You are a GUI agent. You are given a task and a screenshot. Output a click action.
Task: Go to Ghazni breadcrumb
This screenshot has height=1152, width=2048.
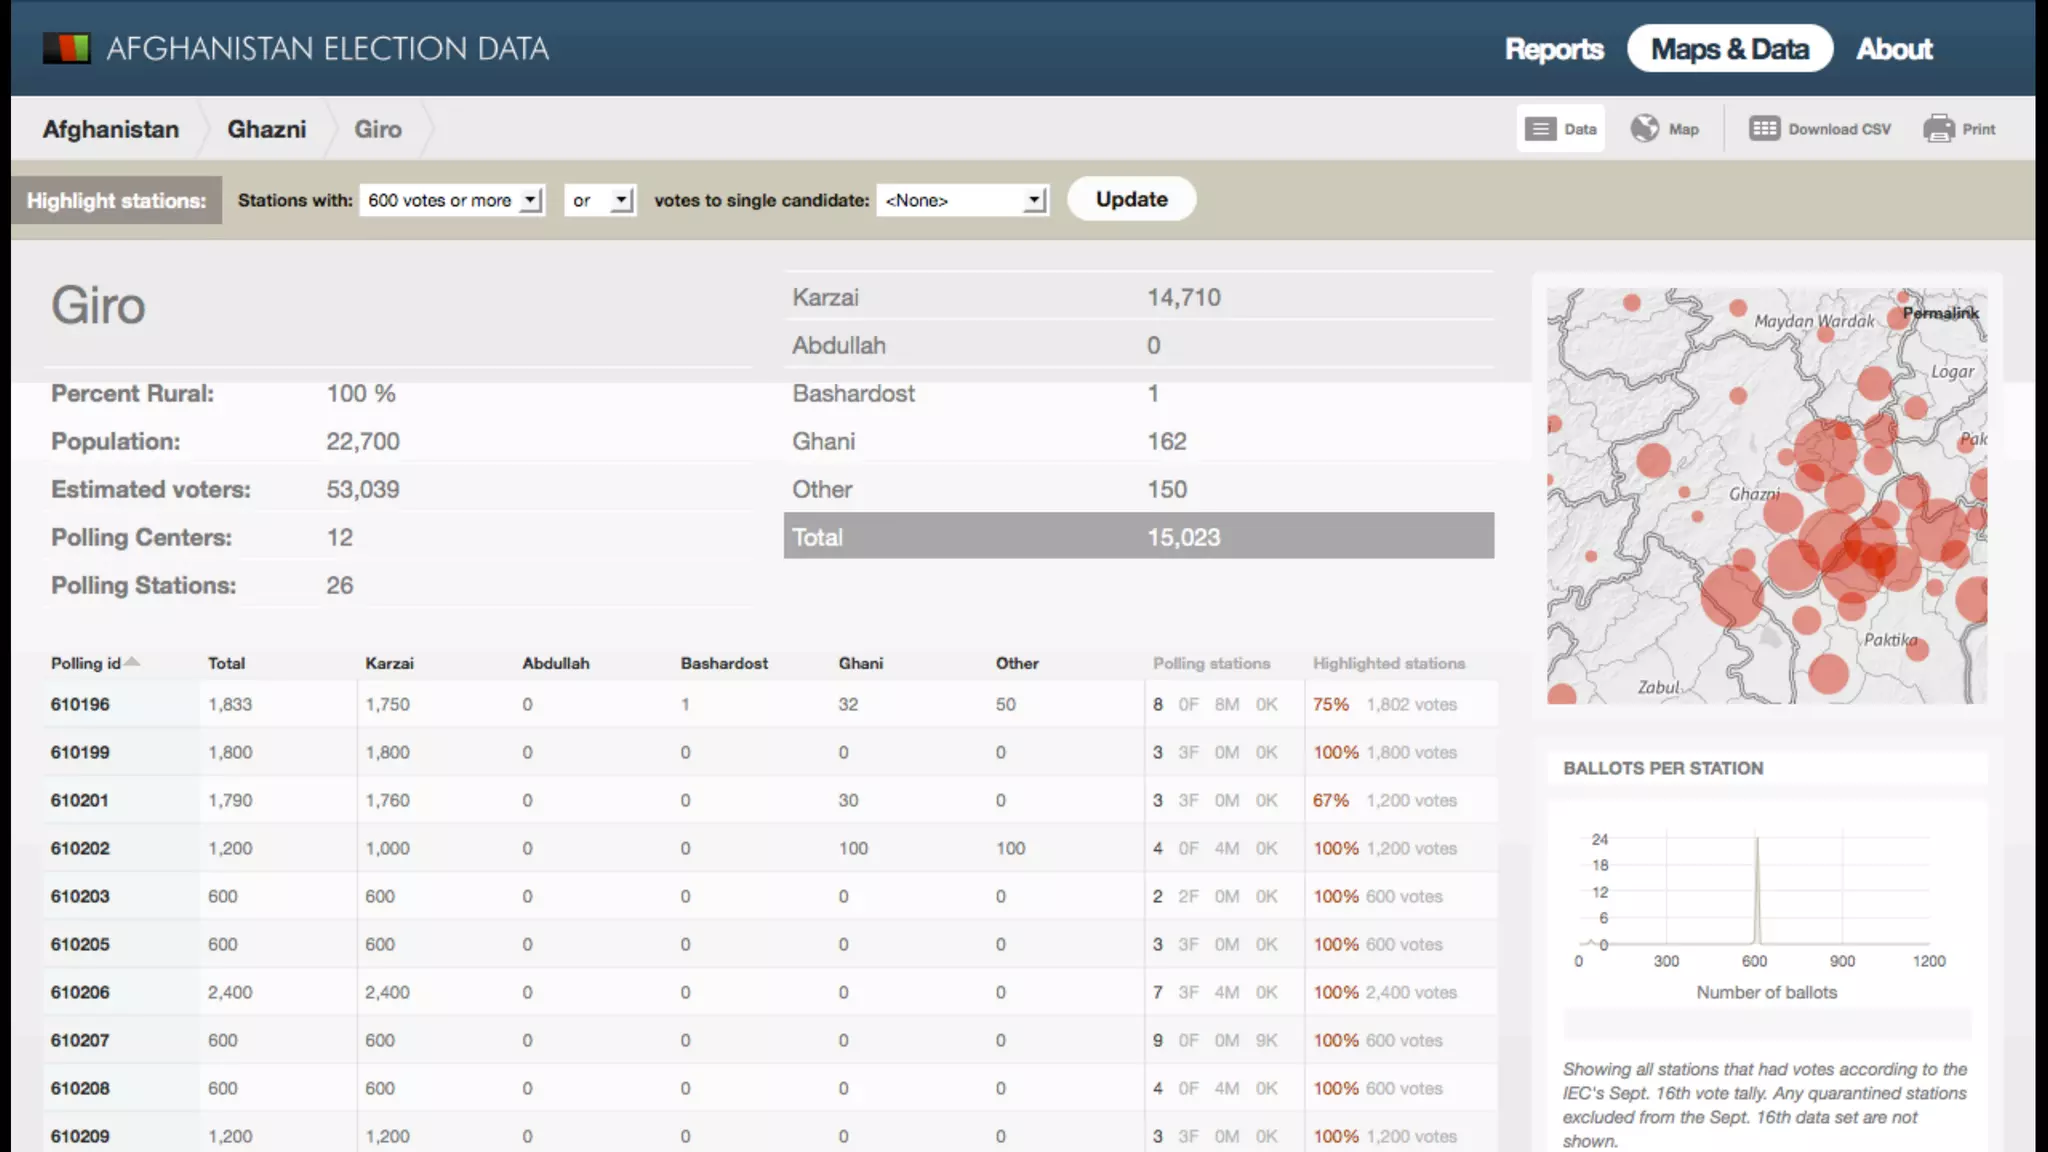266,129
